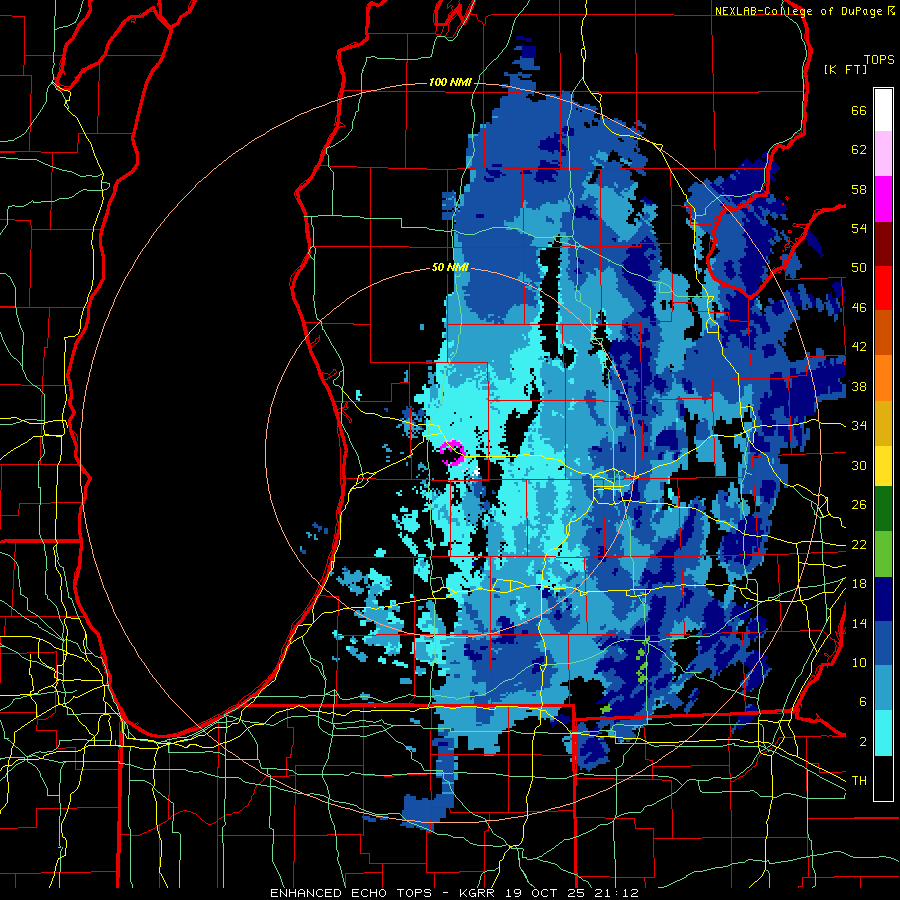Screen dimensions: 900x900
Task: Click the dark red 50-54 kft swatch
Action: pos(883,243)
